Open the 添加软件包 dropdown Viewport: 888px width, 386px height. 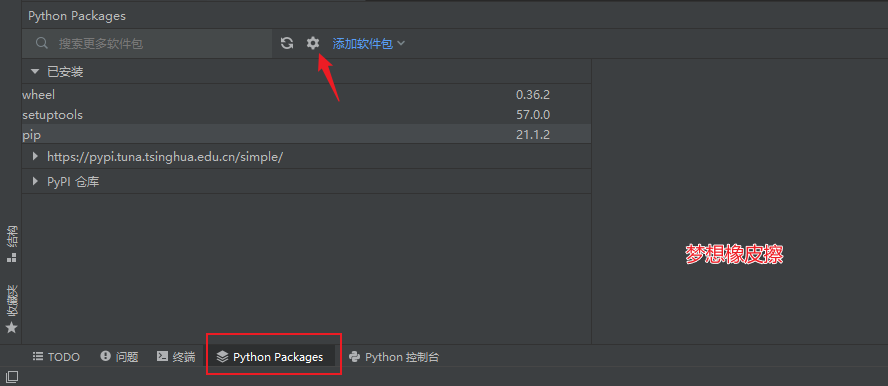[369, 44]
